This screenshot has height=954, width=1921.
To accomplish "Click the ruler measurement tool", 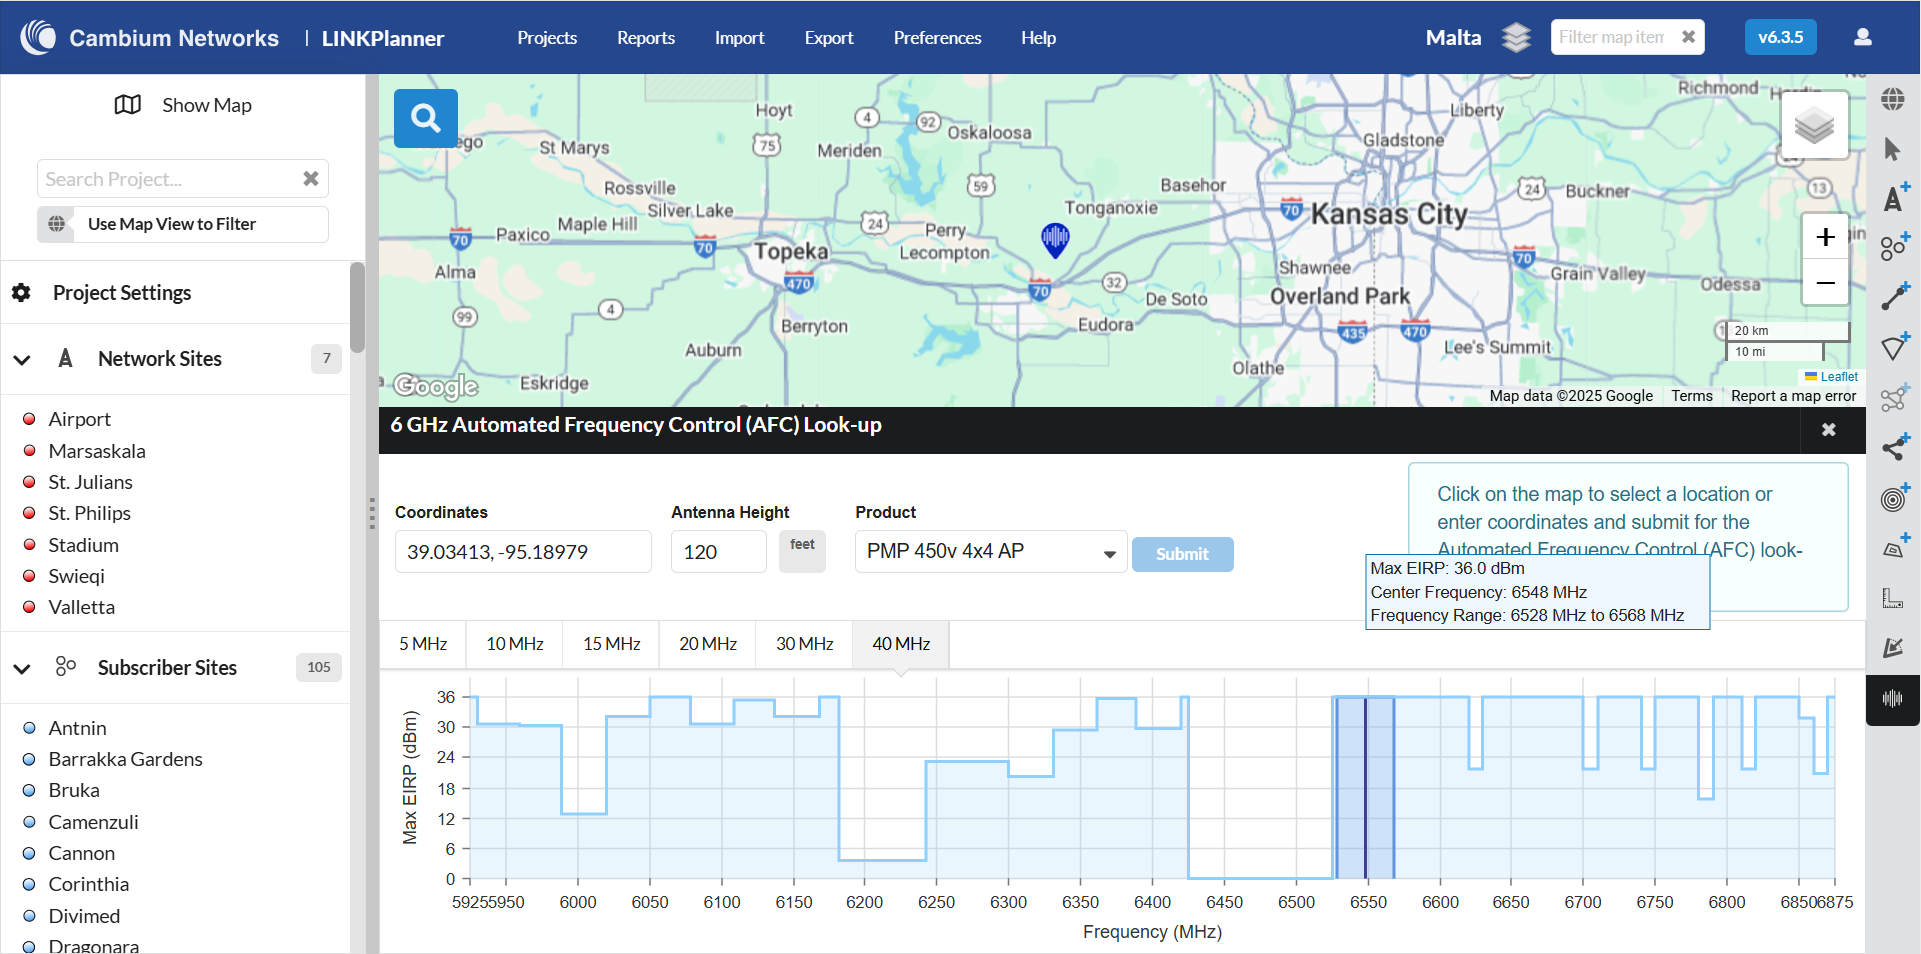I will point(1892,598).
